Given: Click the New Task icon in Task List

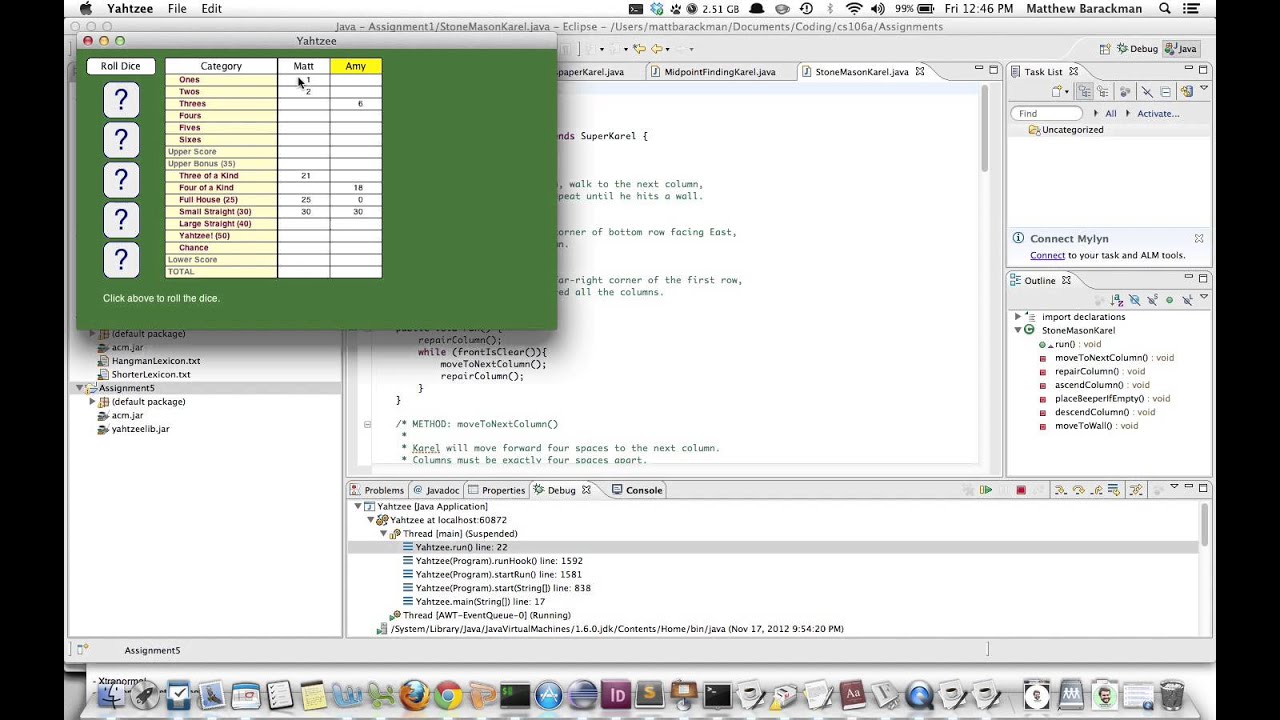Looking at the screenshot, I should [1057, 91].
